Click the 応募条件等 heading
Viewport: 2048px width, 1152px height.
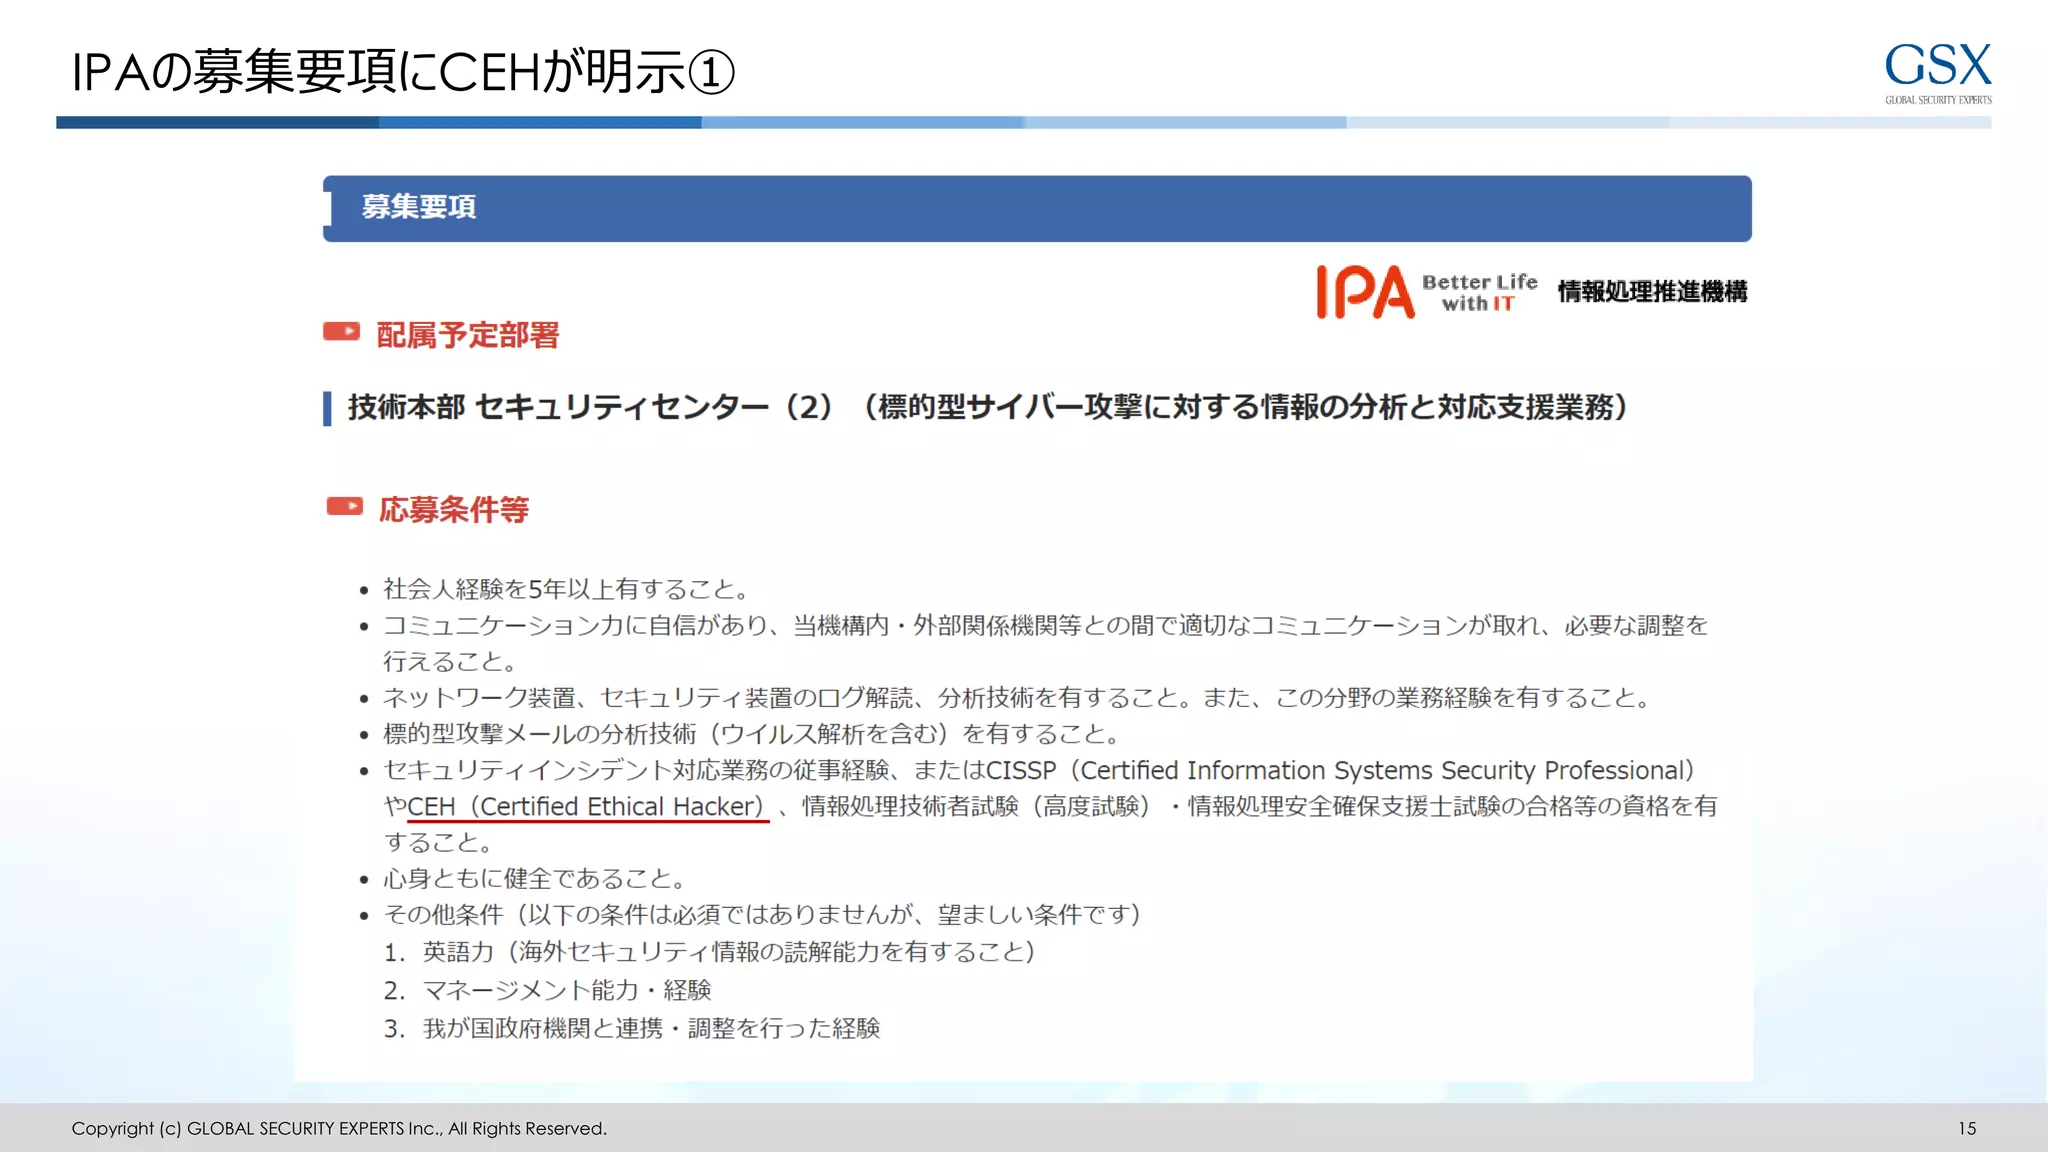pos(454,510)
